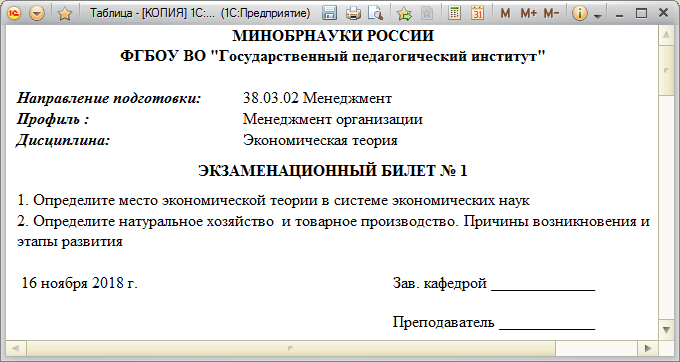This screenshot has width=680, height=362.
Task: Print the table using the printer icon
Action: tap(353, 13)
